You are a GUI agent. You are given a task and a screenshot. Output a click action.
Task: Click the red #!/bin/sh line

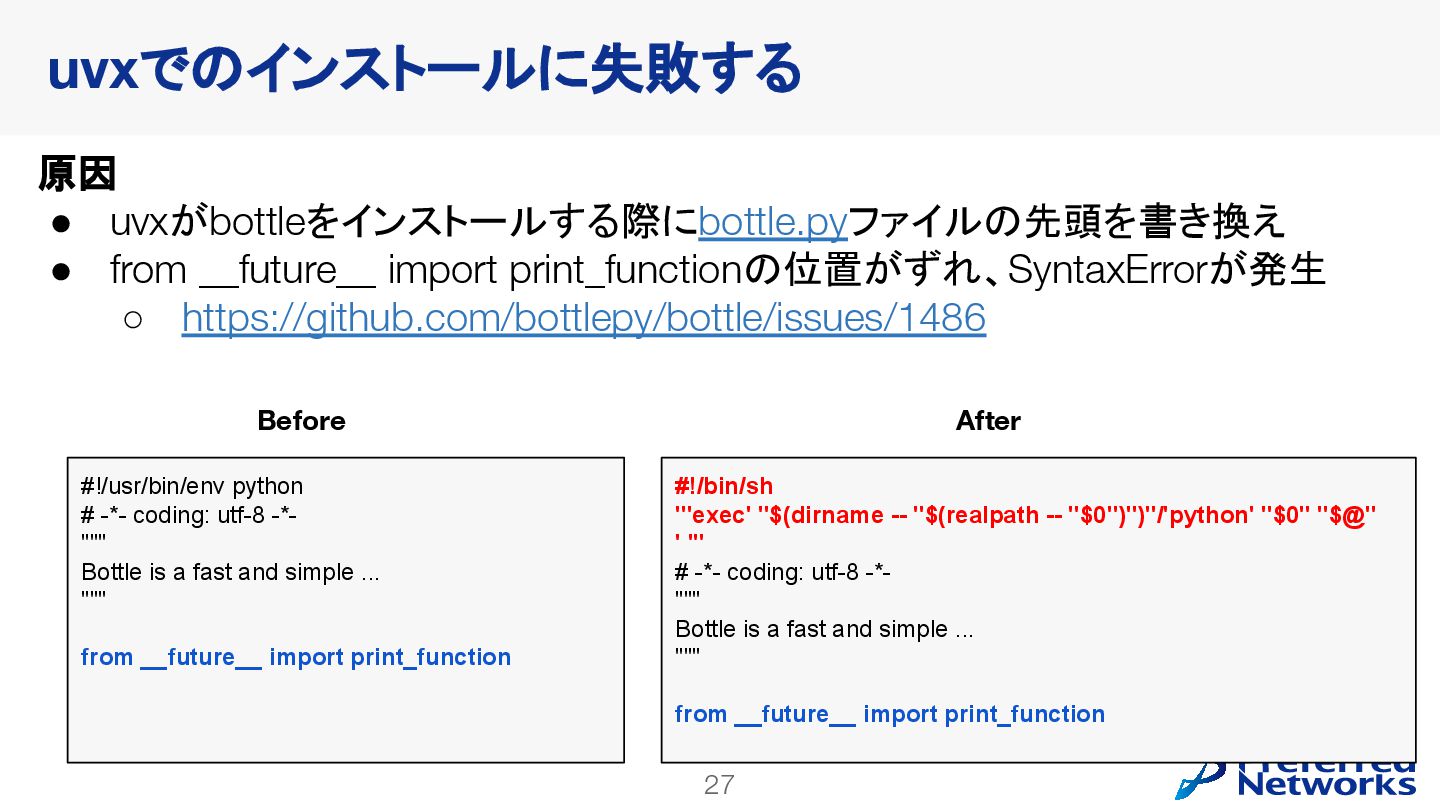point(724,486)
